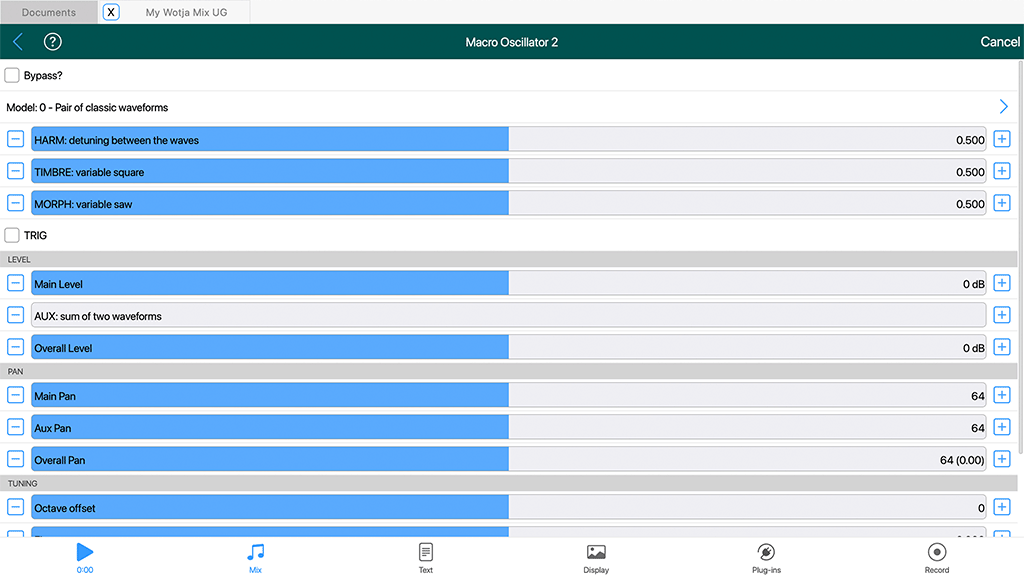Enable the Bypass checkbox
Image resolution: width=1024 pixels, height=576 pixels.
click(12, 75)
